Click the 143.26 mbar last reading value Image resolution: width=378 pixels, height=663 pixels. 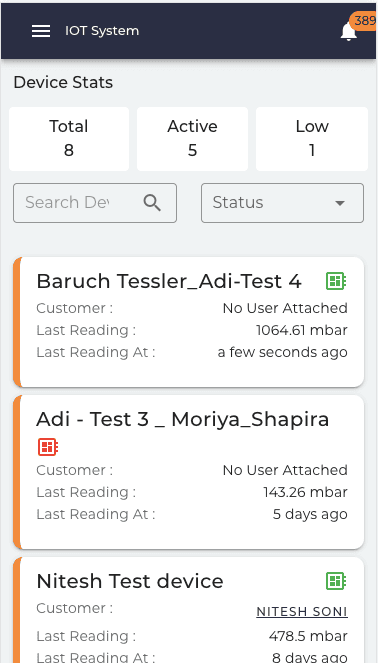[305, 492]
